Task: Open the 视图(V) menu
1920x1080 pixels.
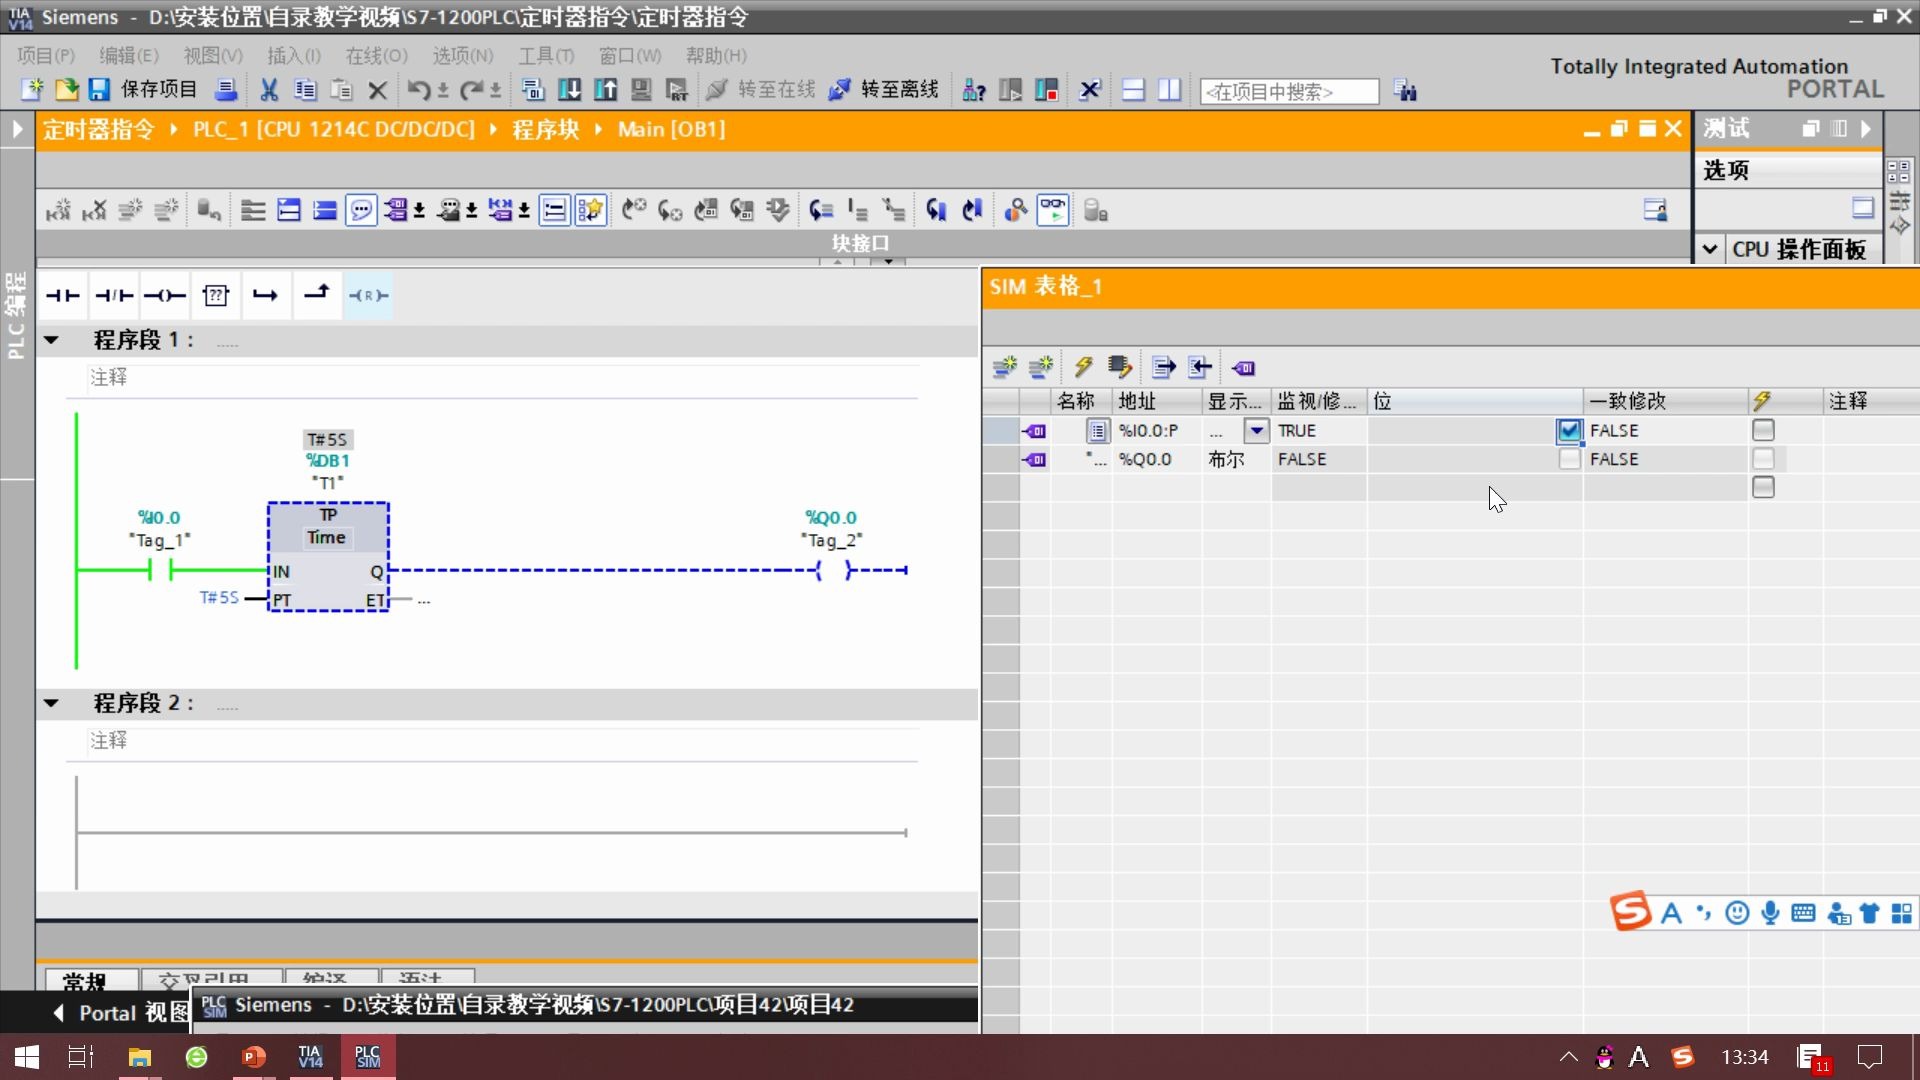Action: click(x=213, y=56)
